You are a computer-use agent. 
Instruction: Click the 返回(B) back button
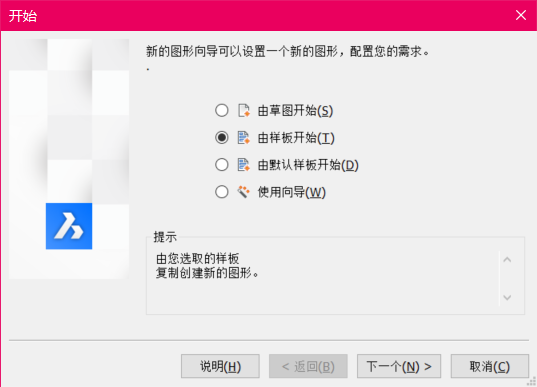click(x=308, y=366)
